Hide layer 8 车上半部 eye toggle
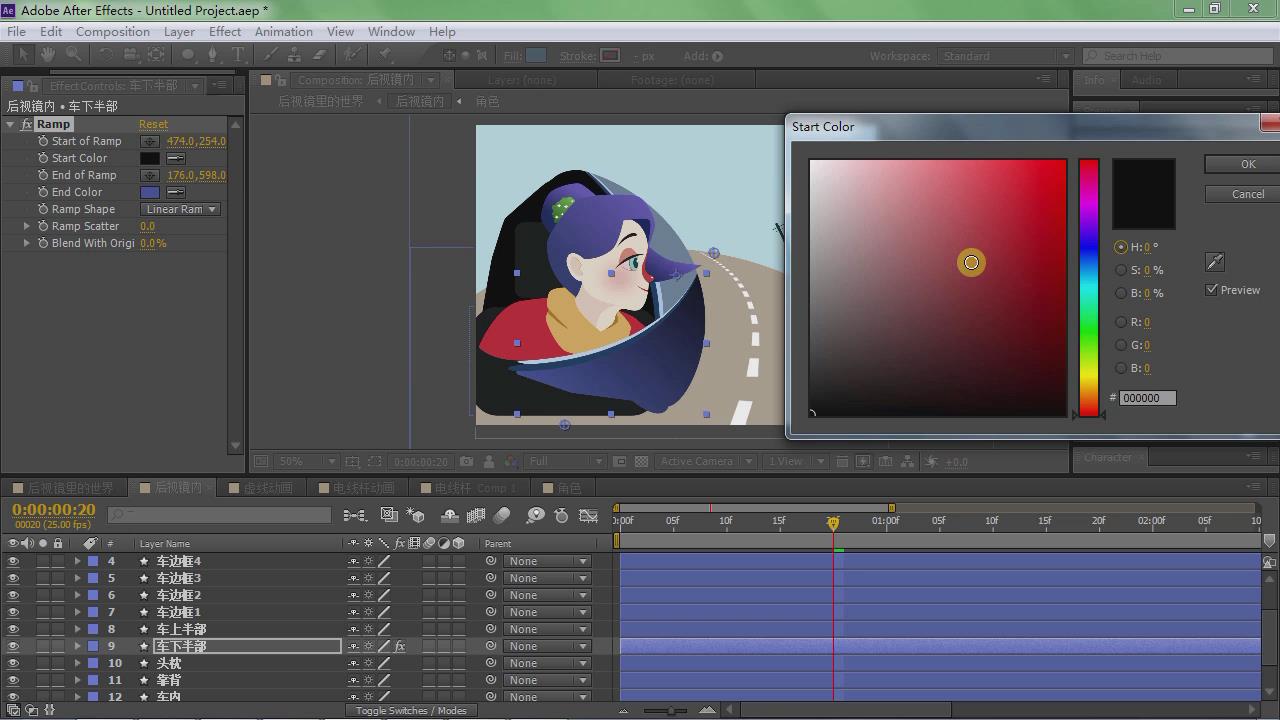The height and width of the screenshot is (720, 1280). [13, 629]
